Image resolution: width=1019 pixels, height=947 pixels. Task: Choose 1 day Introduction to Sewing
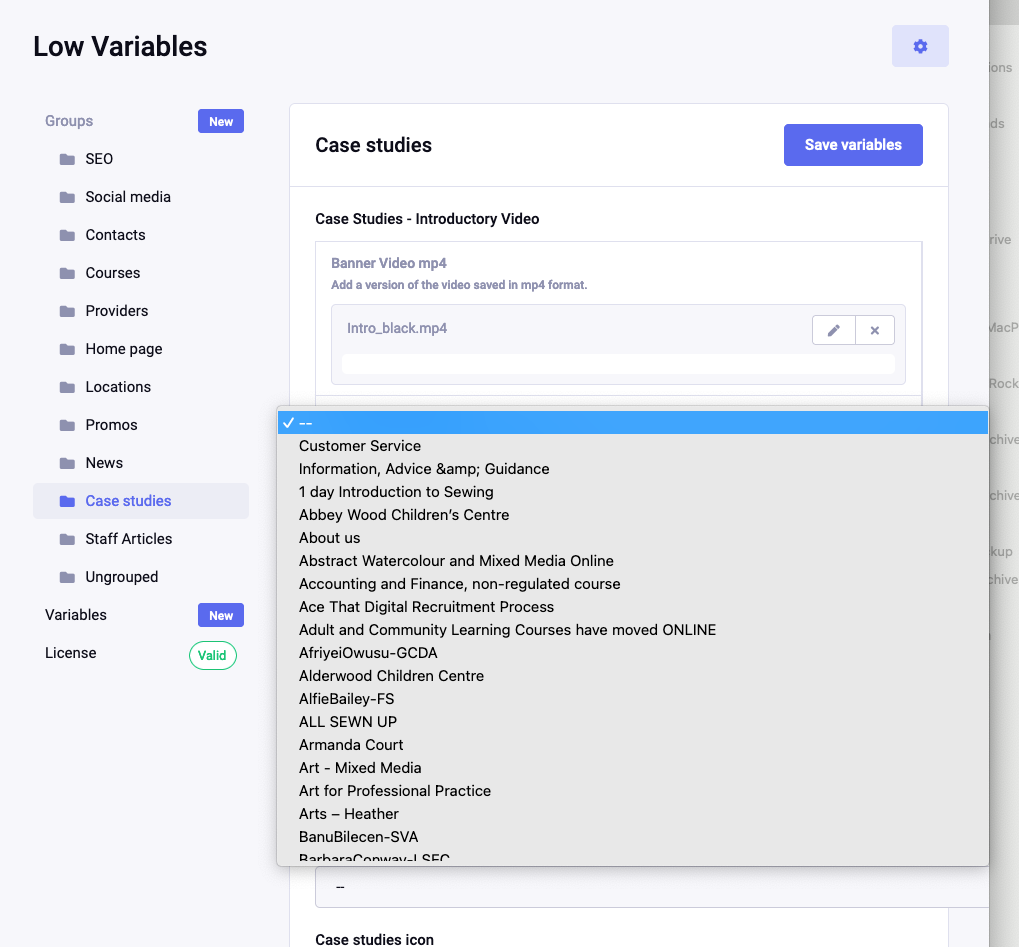(x=633, y=492)
